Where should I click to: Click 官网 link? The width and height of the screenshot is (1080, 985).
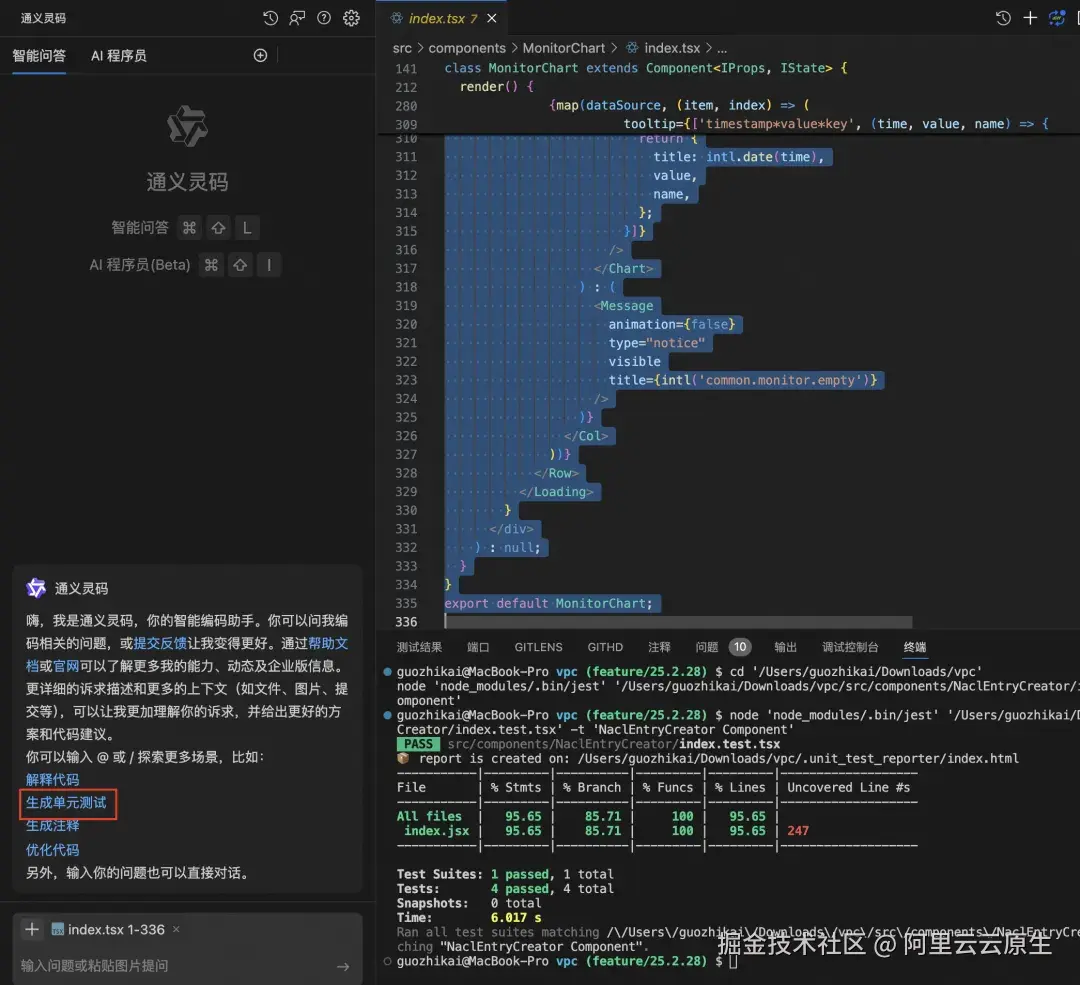coord(66,666)
